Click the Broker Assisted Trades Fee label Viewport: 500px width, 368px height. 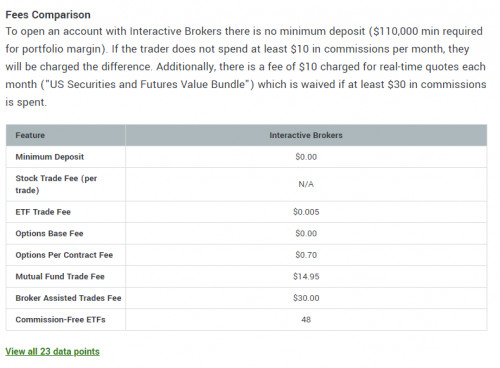[68, 298]
